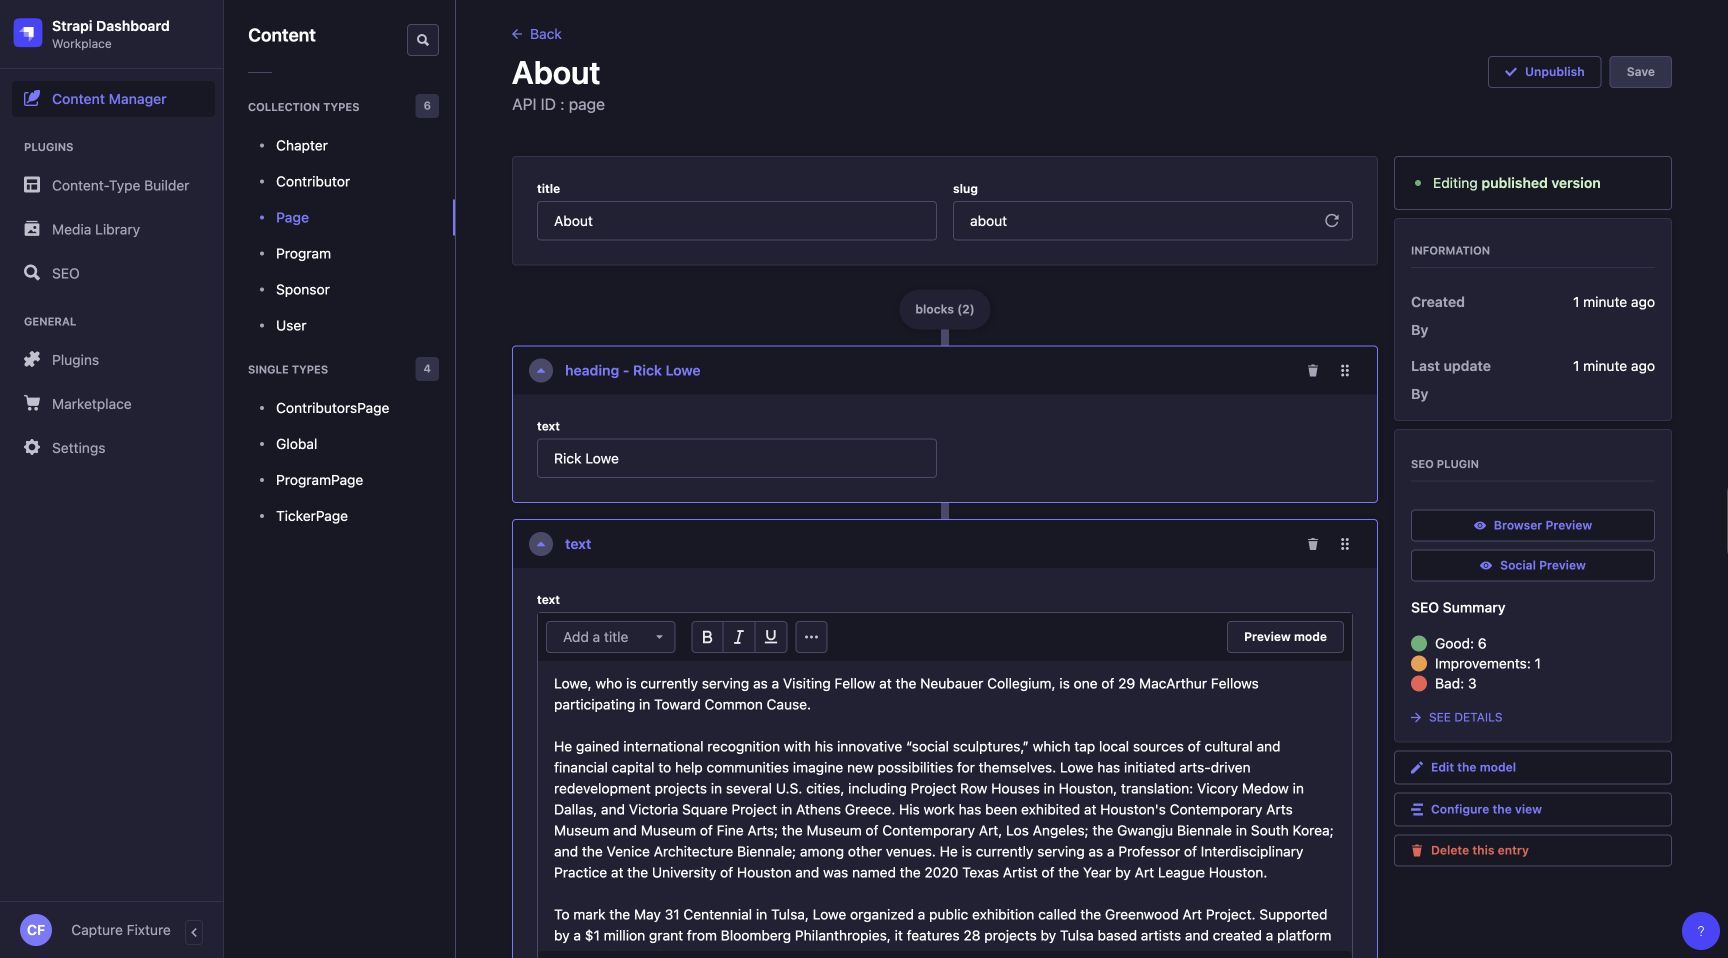Image resolution: width=1728 pixels, height=958 pixels.
Task: Regenerate the slug with refresh icon
Action: 1332,221
